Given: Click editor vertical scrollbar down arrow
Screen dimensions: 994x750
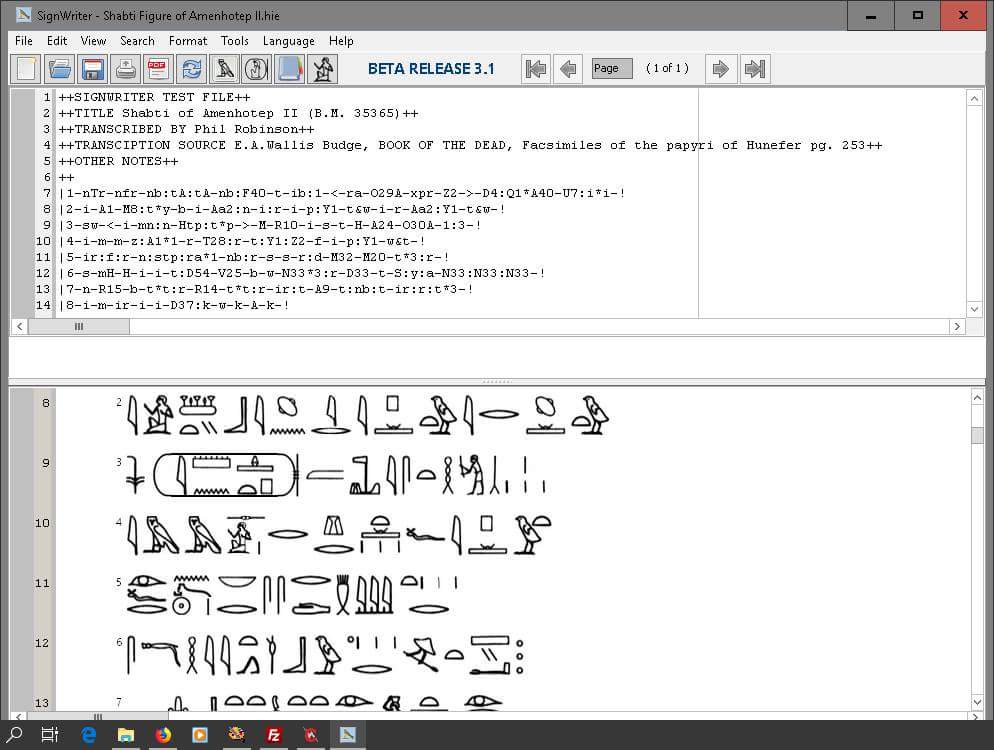Looking at the screenshot, I should 974,309.
